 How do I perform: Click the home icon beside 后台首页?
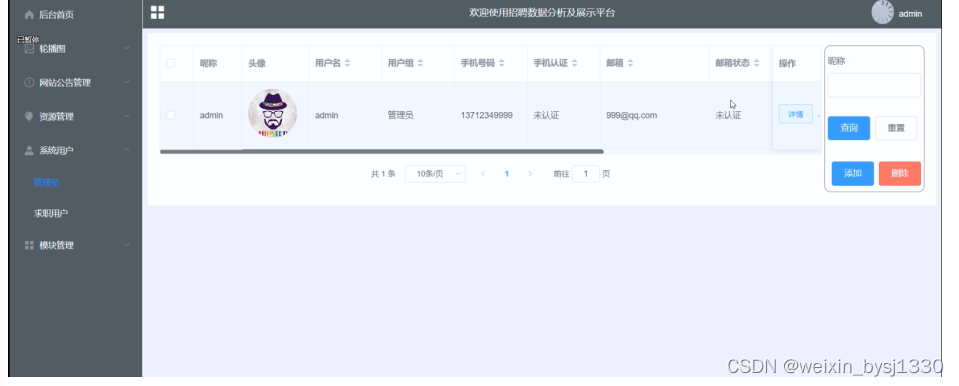pyautogui.click(x=29, y=15)
